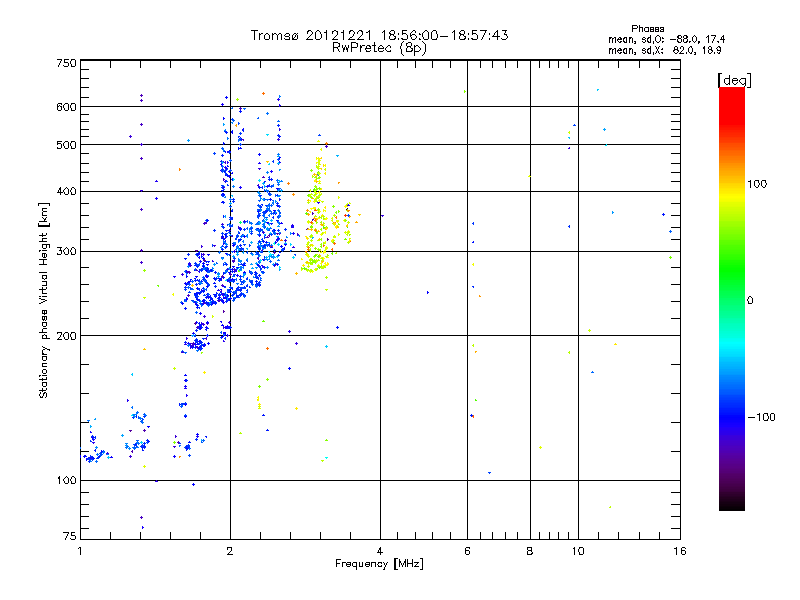Click the x-axis tick label '4'
The image size is (800, 600).
point(380,551)
